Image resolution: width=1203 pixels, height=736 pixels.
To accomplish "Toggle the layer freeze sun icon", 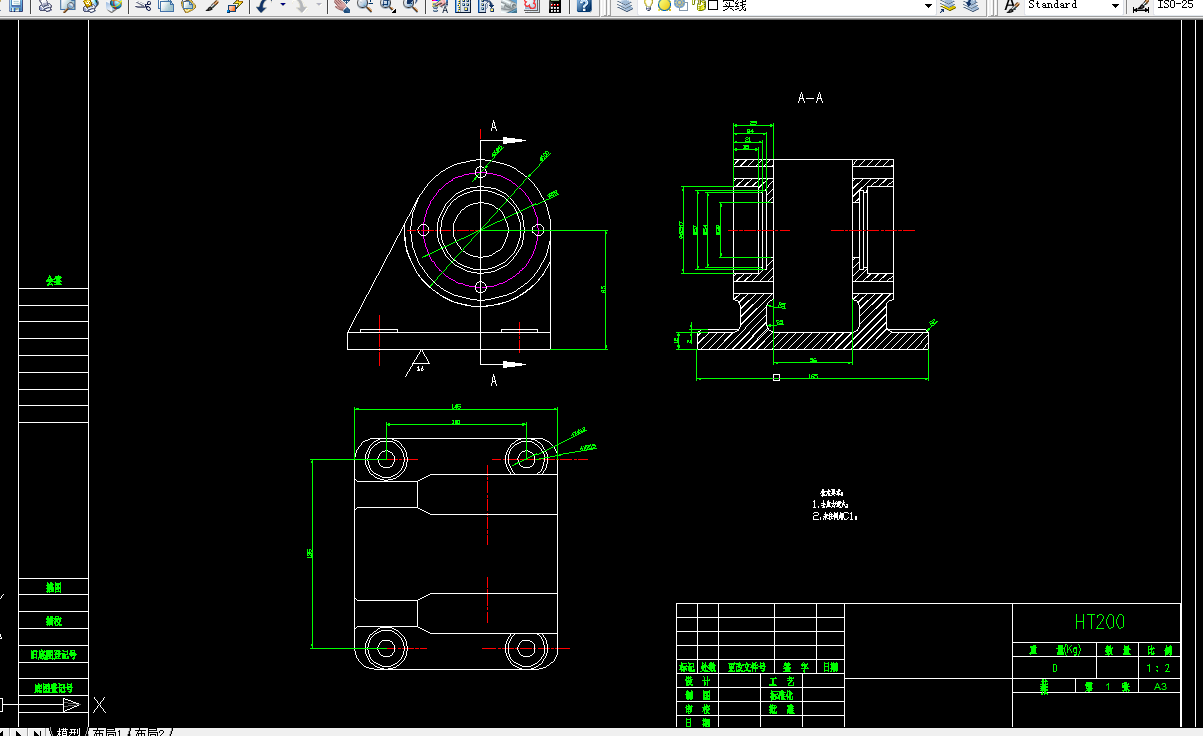I will click(664, 6).
